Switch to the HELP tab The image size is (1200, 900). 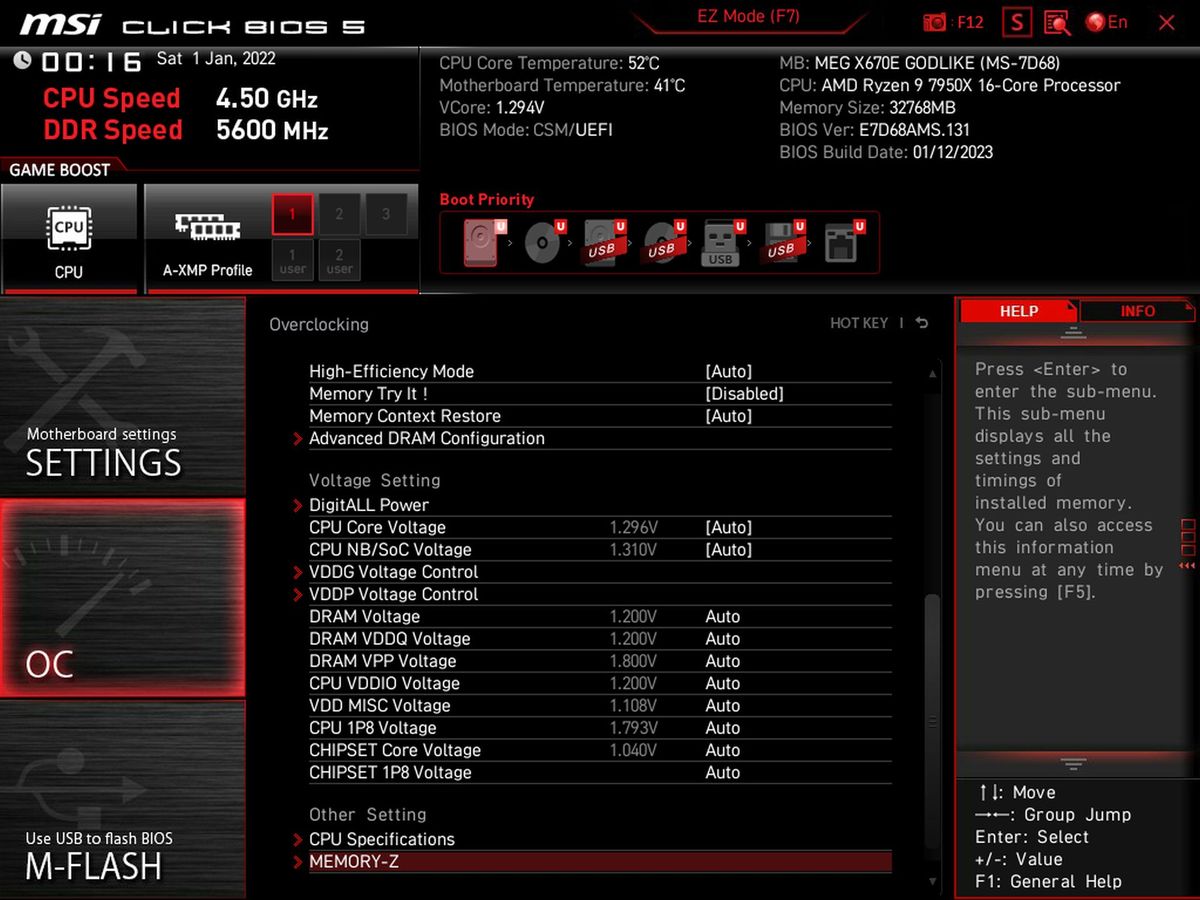pyautogui.click(x=1018, y=311)
